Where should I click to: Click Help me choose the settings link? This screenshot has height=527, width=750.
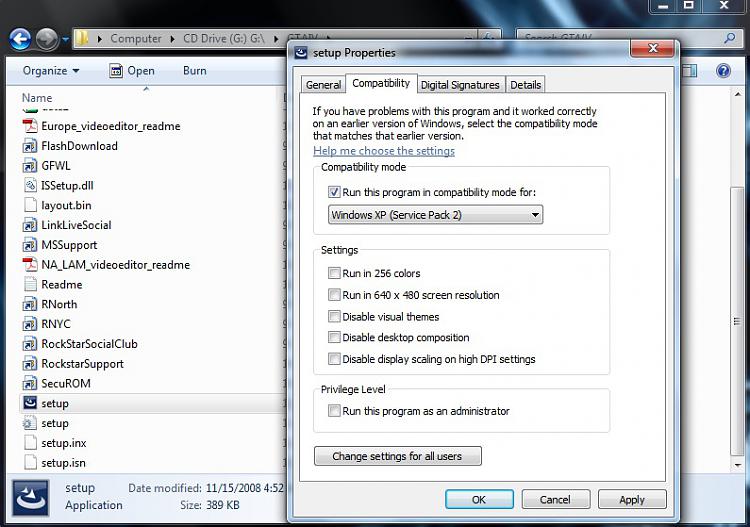[384, 151]
